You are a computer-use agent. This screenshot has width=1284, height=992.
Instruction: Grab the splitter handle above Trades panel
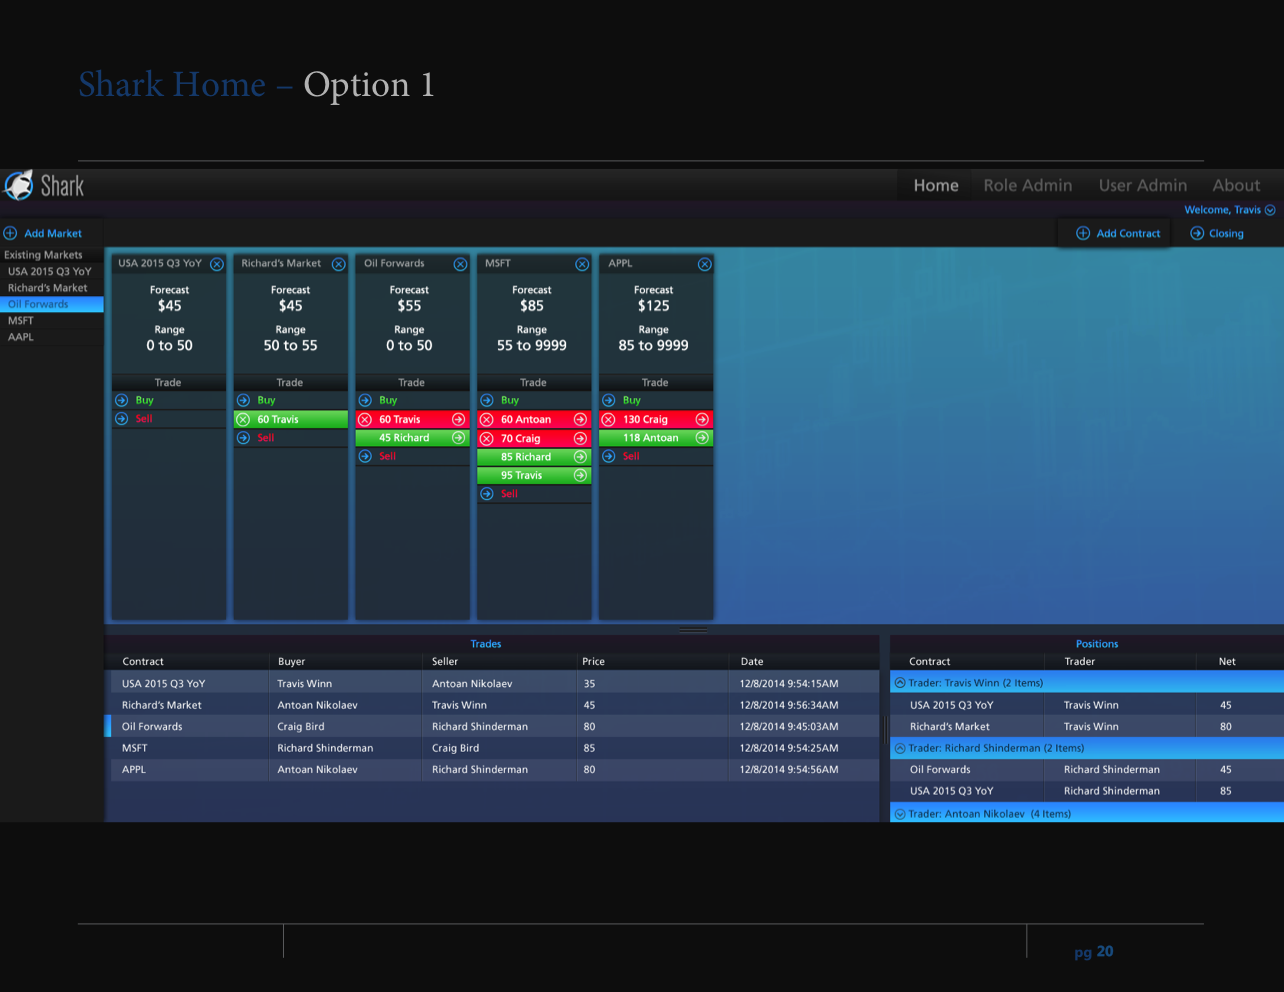[693, 630]
